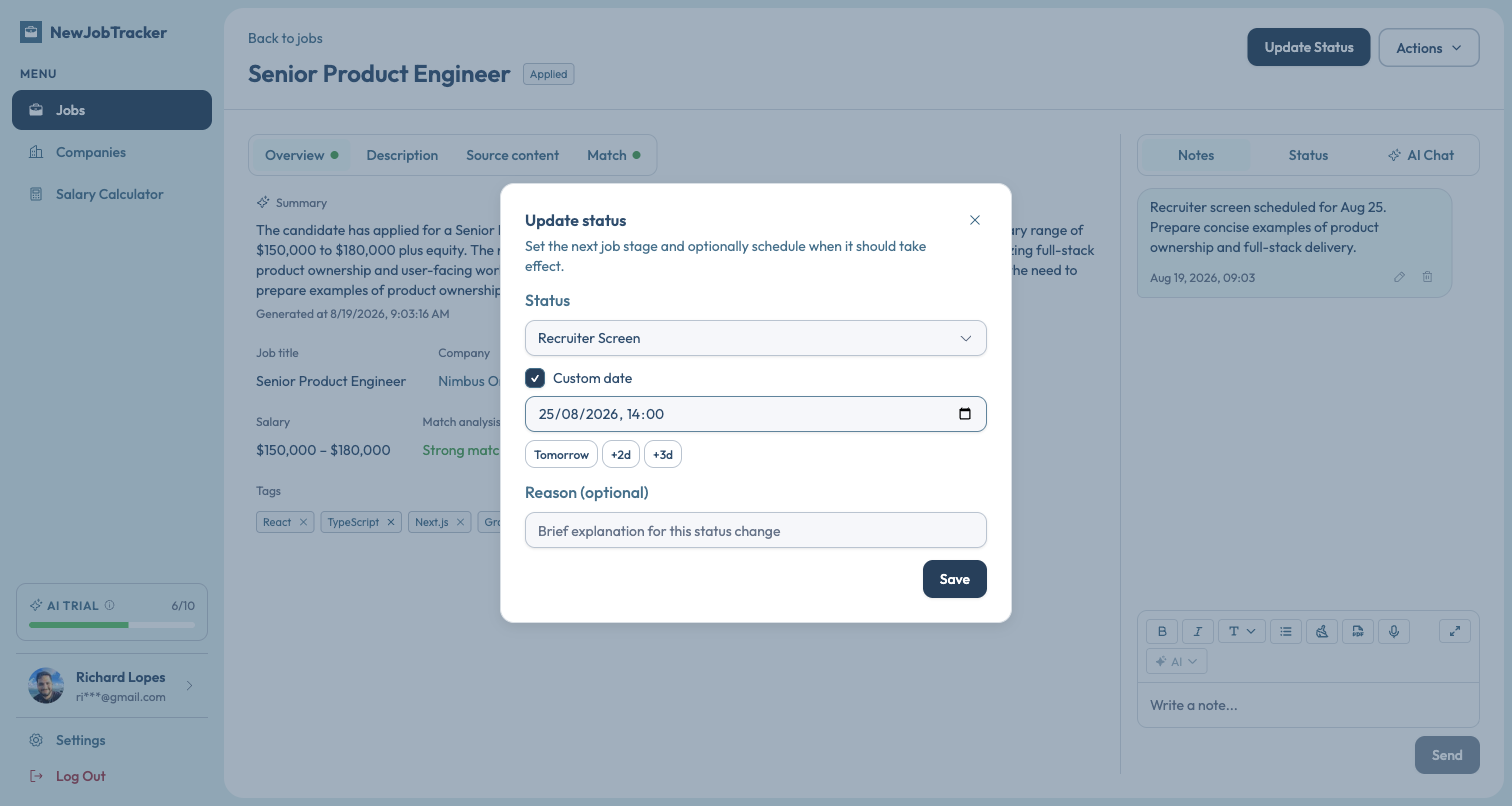1512x806 pixels.
Task: Open the Actions dropdown menu
Action: click(1429, 47)
